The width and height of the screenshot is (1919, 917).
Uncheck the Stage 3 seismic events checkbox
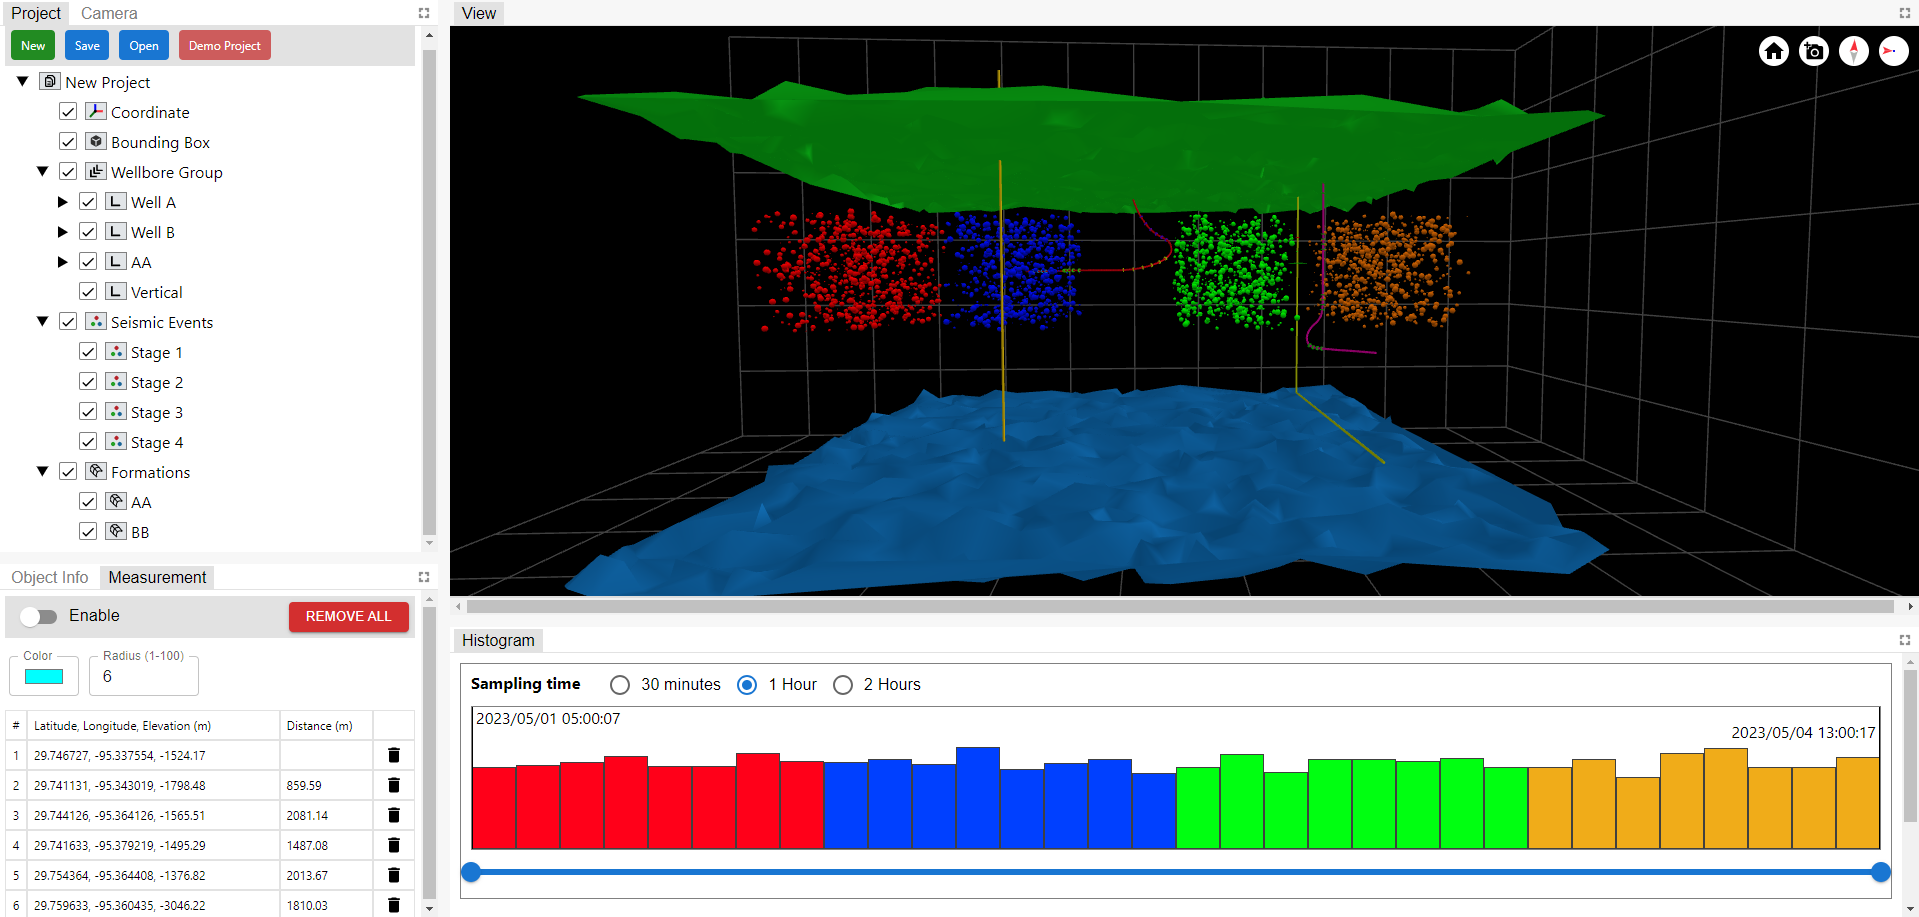(x=88, y=412)
